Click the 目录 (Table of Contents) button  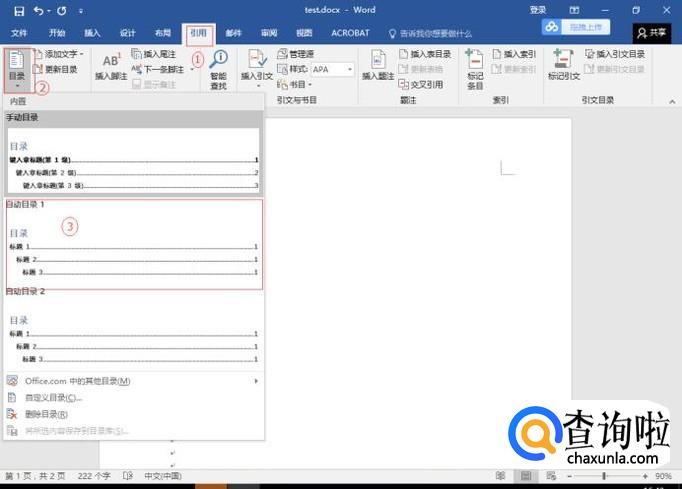click(x=17, y=66)
